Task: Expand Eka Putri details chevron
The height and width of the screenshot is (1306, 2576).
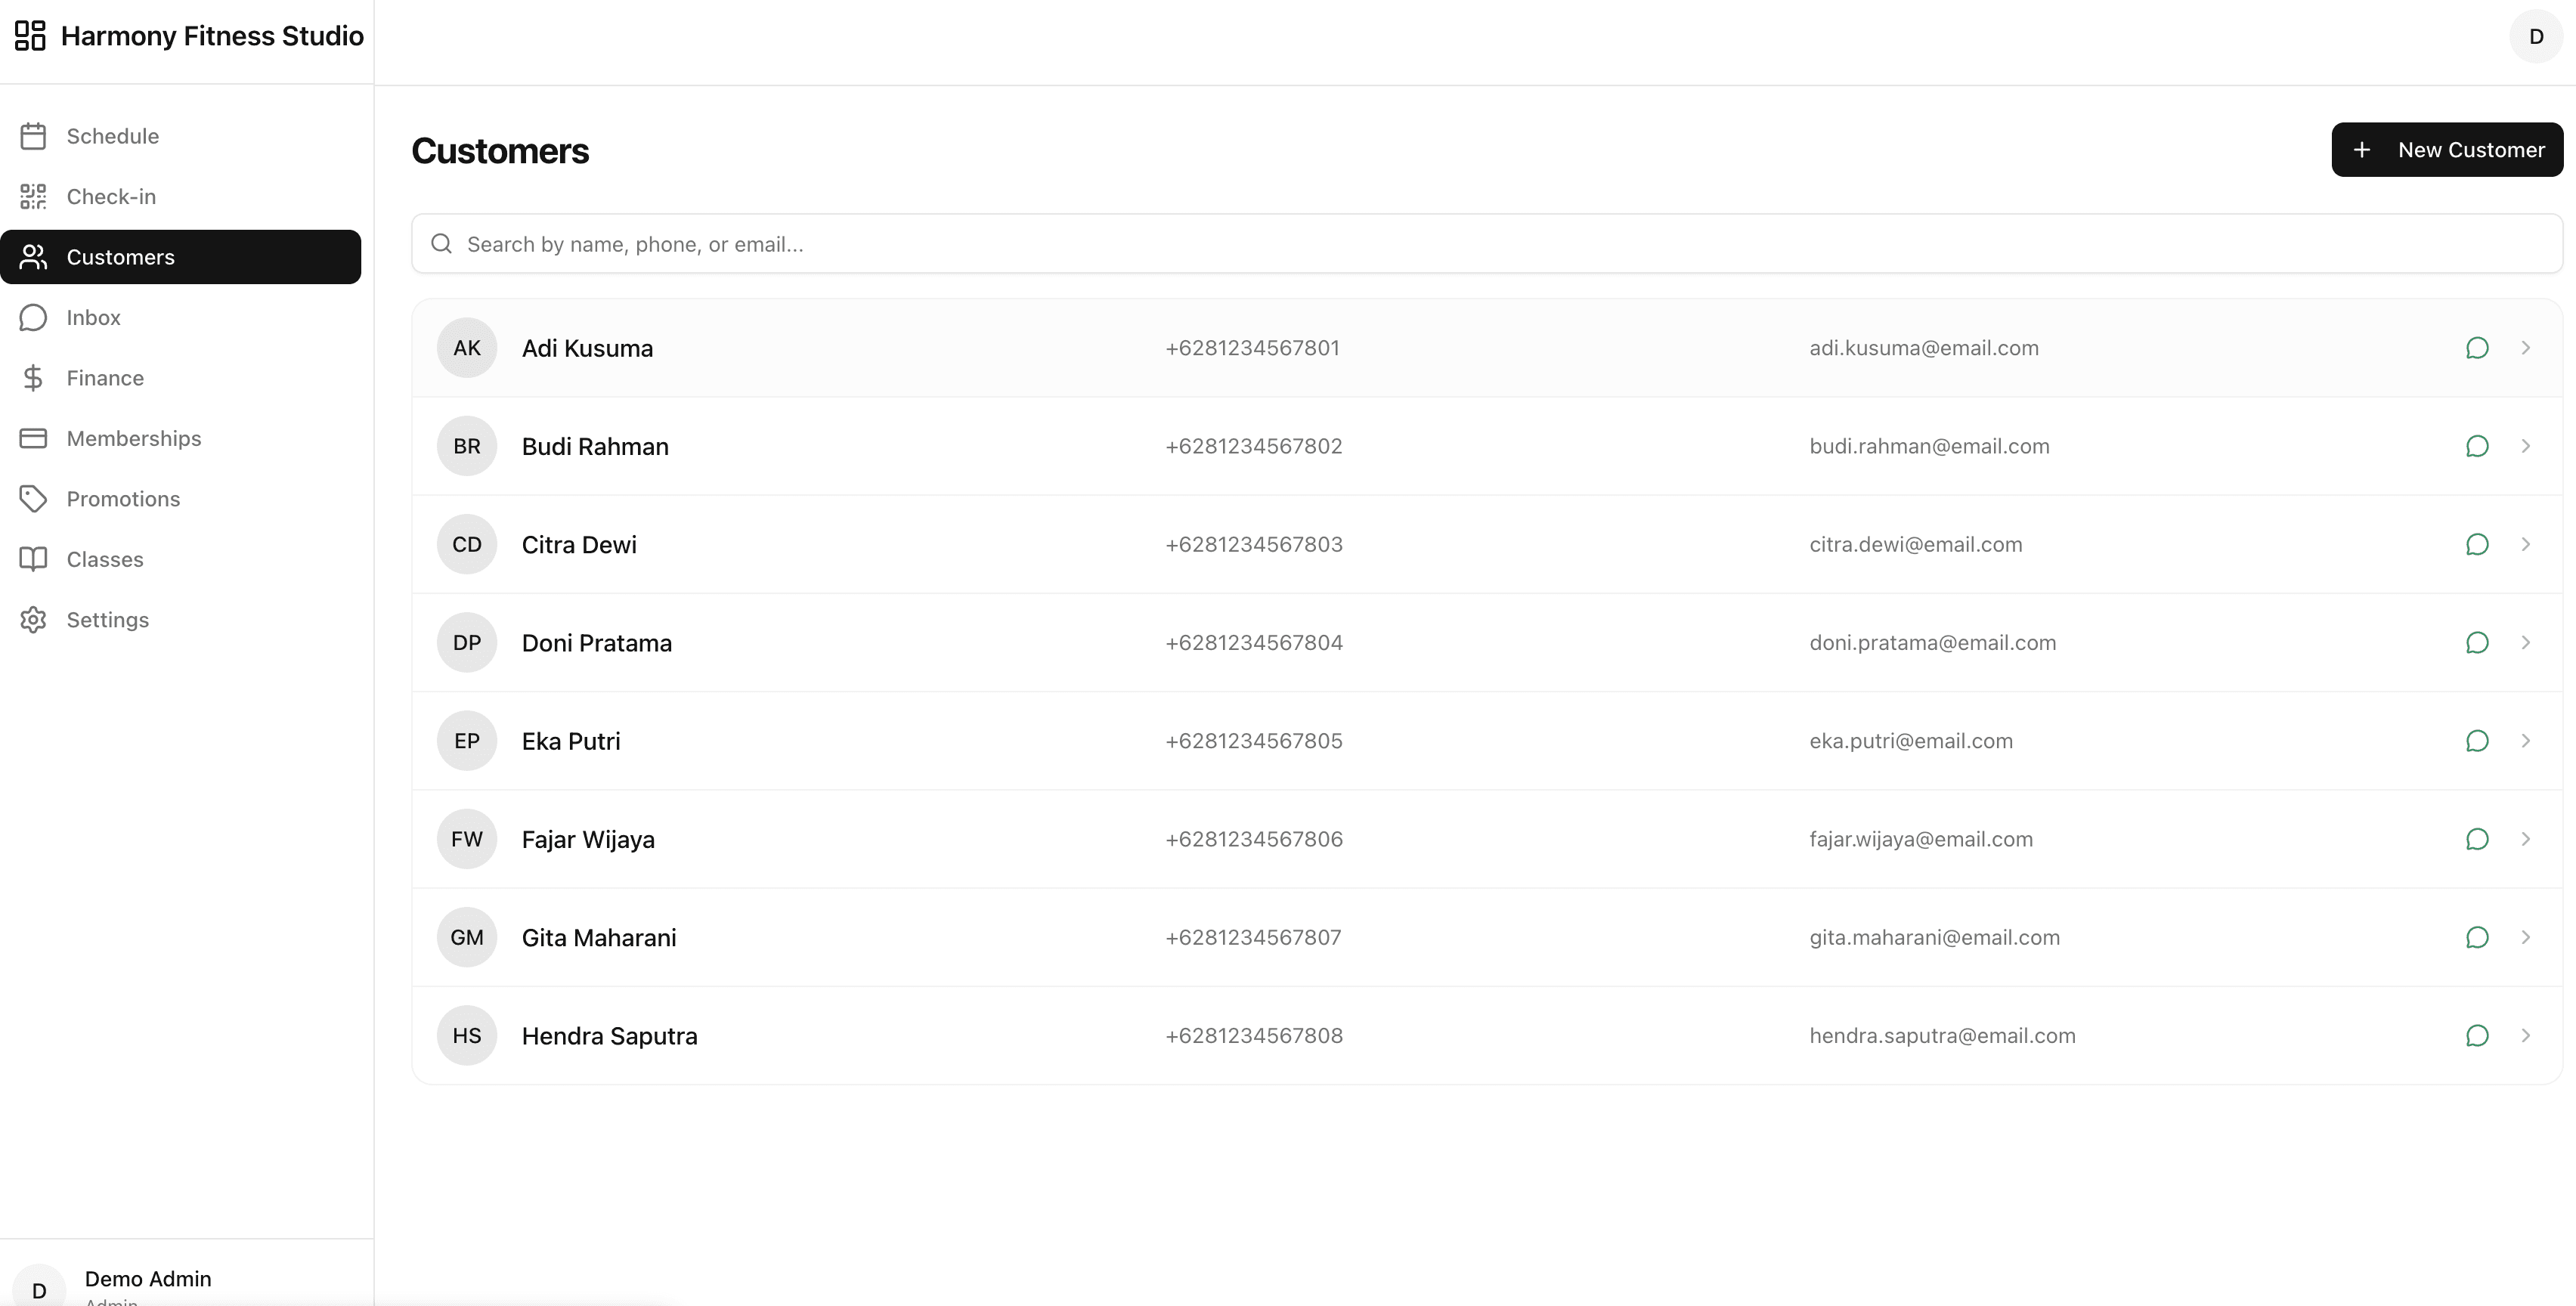Action: click(x=2525, y=741)
